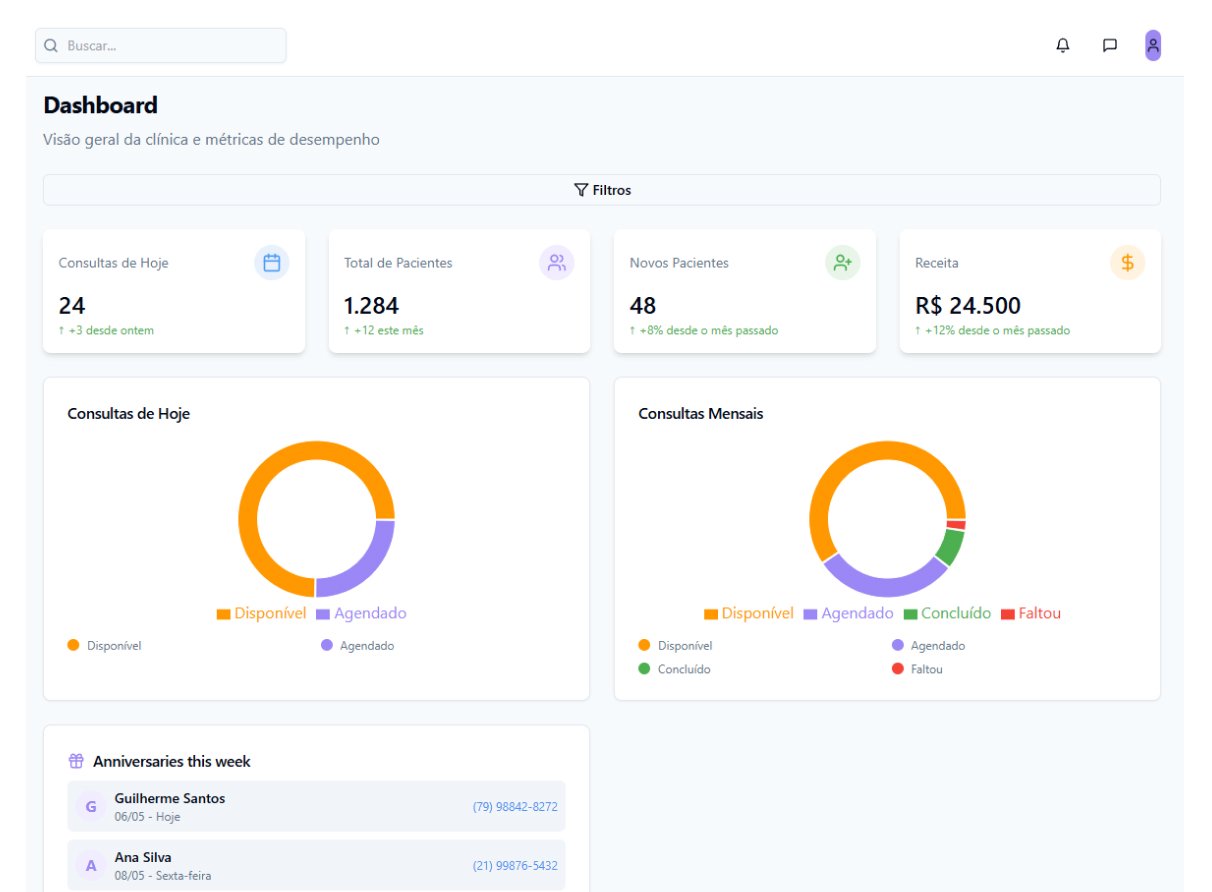Click the gift icon beside Anniversaries

click(76, 761)
